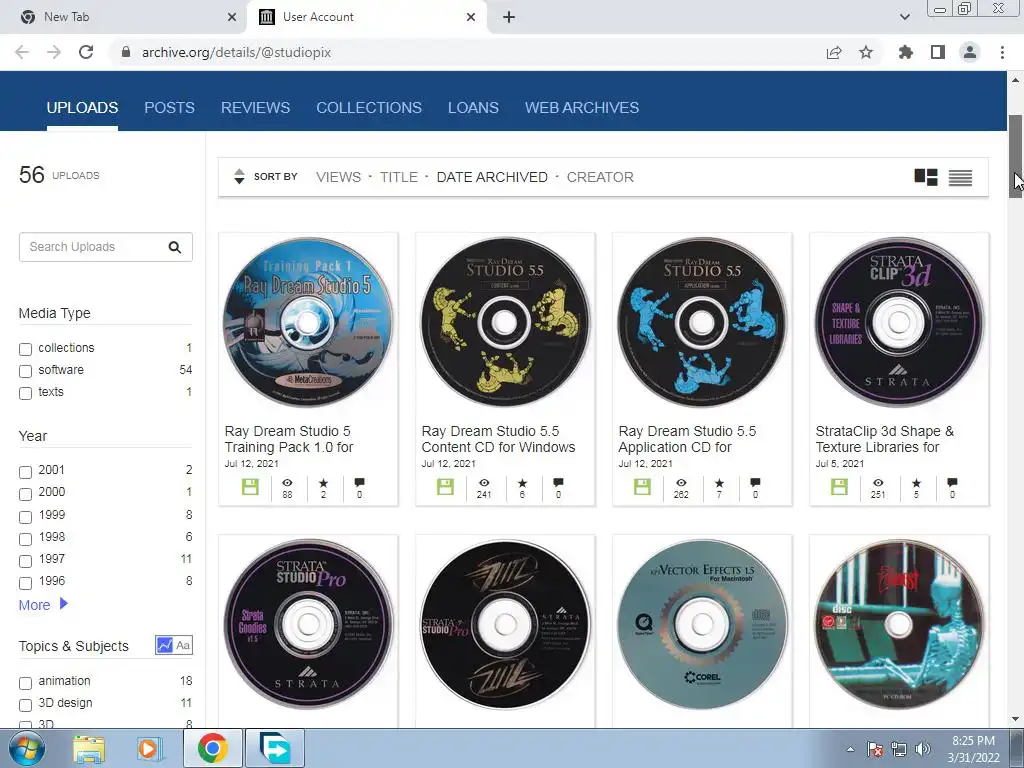Expand More years list
Screen dimensions: 1024x768
43,605
